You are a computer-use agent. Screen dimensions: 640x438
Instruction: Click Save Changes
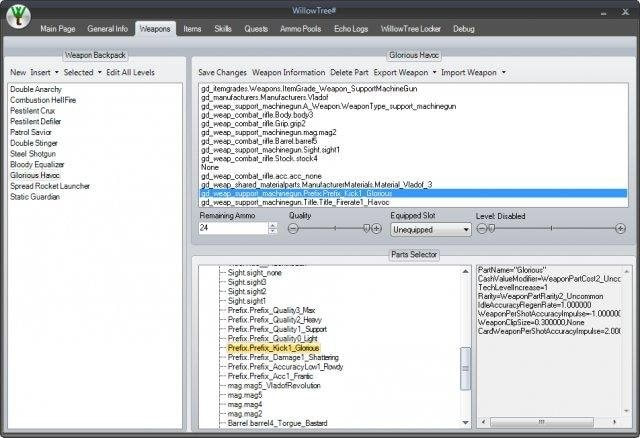222,73
